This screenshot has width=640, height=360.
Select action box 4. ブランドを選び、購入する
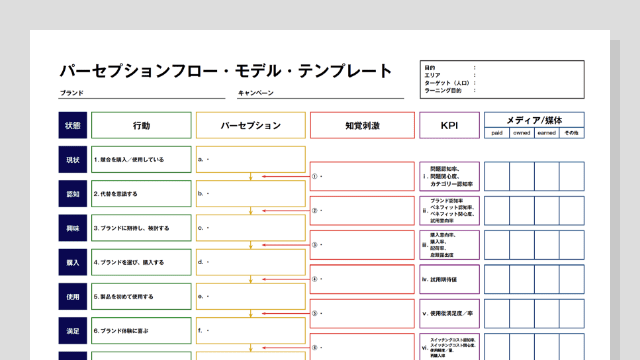(141, 262)
